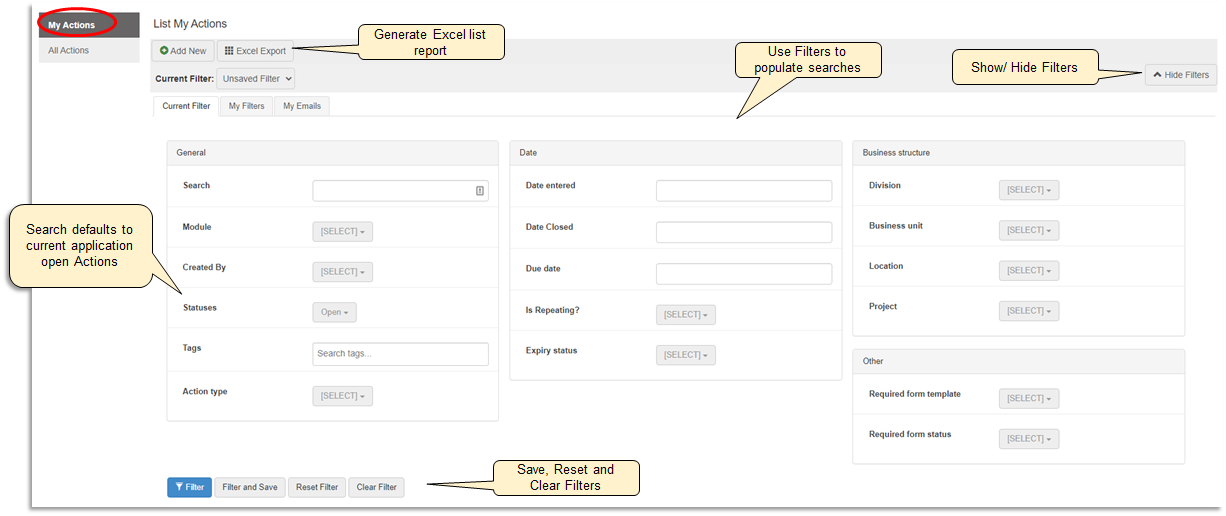The image size is (1226, 516).
Task: Focus the General Search text box
Action: point(392,191)
